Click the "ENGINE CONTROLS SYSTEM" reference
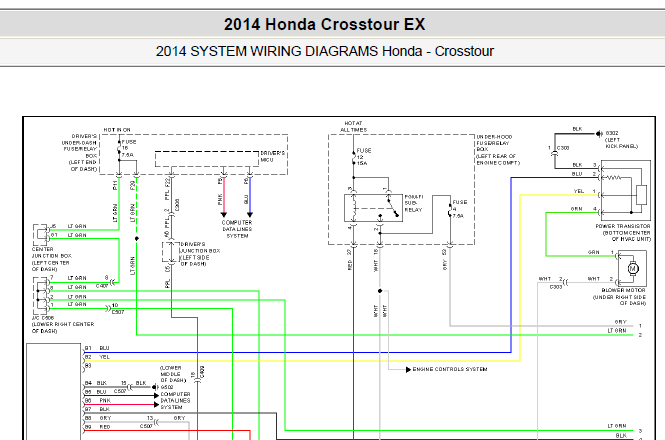The image size is (665, 440). click(450, 369)
